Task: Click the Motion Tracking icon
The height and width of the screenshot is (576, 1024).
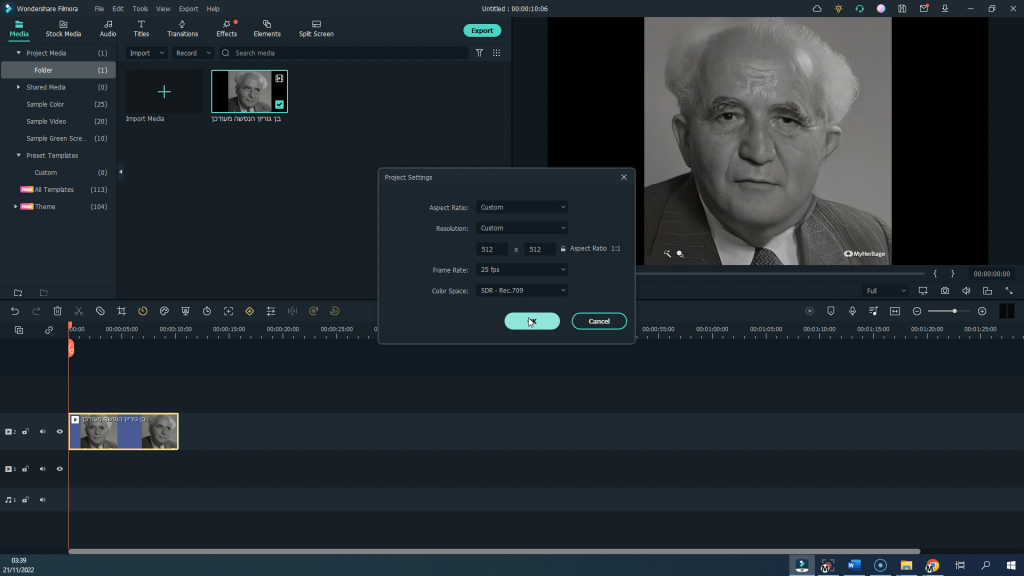Action: point(229,312)
